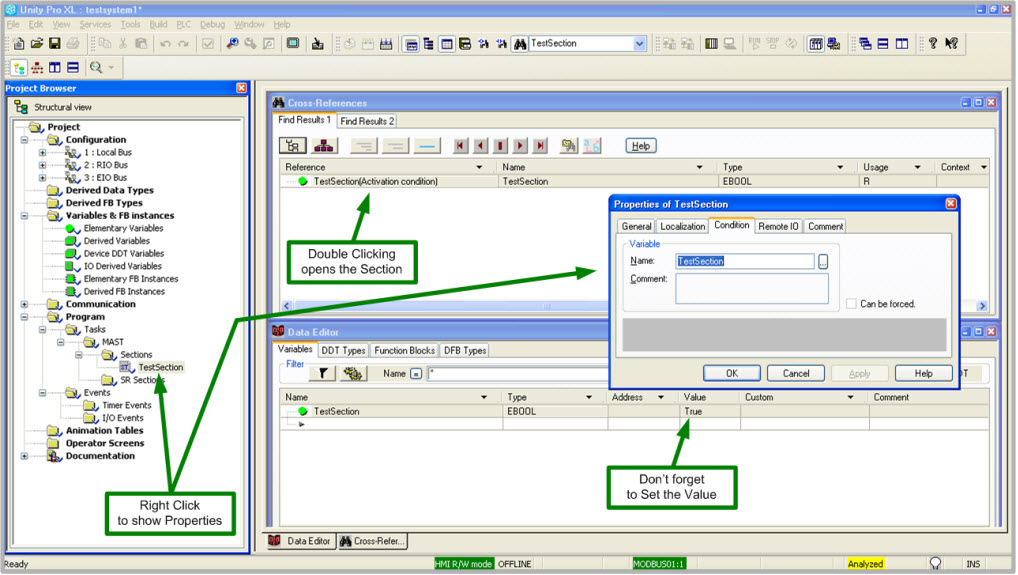Open a project with the folder icon

pyautogui.click(x=37, y=43)
